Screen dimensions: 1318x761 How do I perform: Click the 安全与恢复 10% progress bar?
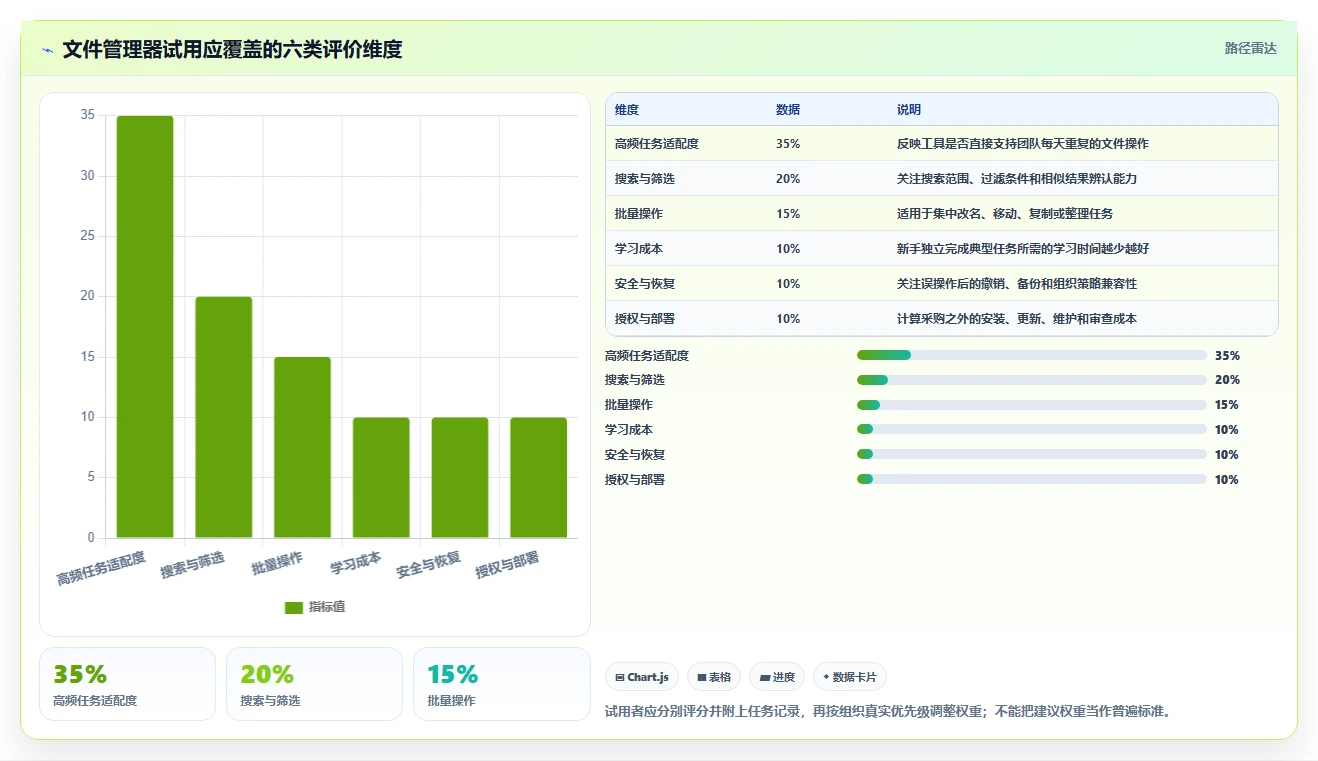(x=1032, y=455)
